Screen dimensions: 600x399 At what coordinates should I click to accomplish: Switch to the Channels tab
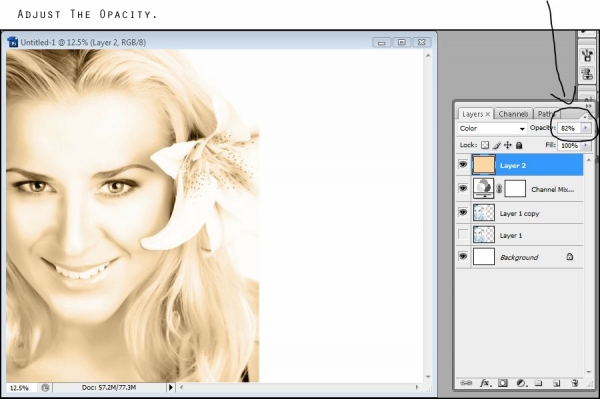pos(513,114)
